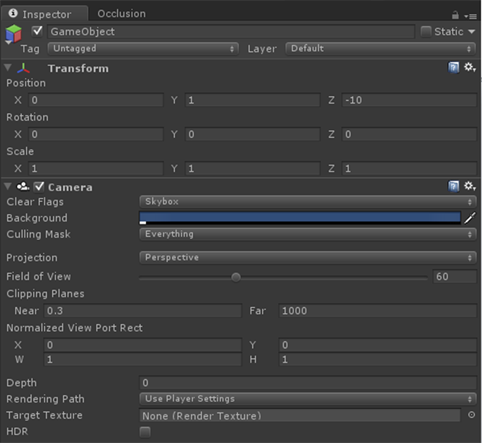Image resolution: width=482 pixels, height=443 pixels.
Task: Click the Far clipping plane field
Action: (x=378, y=311)
